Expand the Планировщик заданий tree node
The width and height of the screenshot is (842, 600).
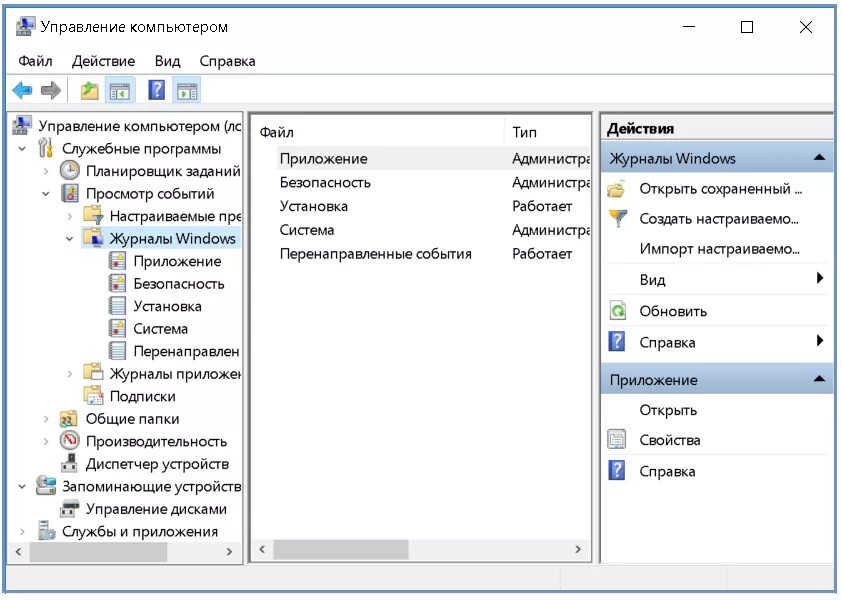point(46,171)
